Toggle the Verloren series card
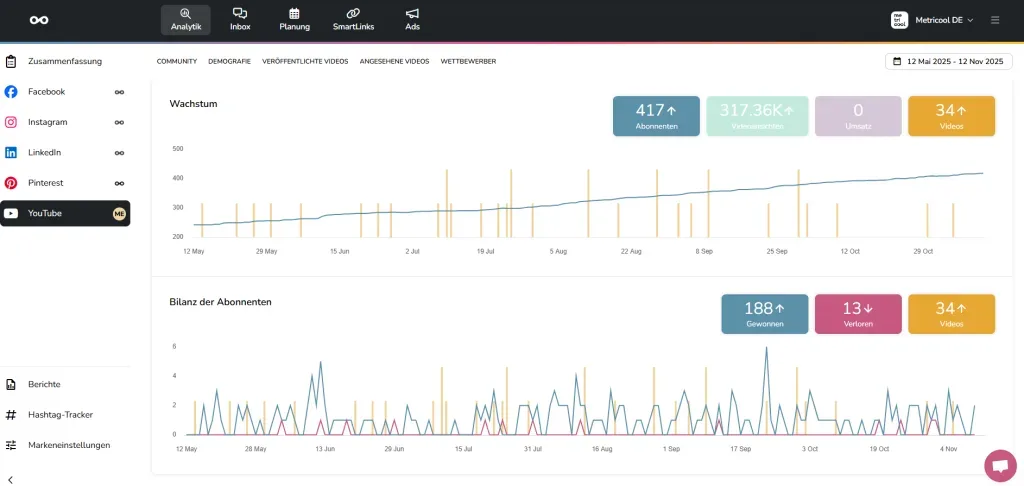 tap(859, 314)
